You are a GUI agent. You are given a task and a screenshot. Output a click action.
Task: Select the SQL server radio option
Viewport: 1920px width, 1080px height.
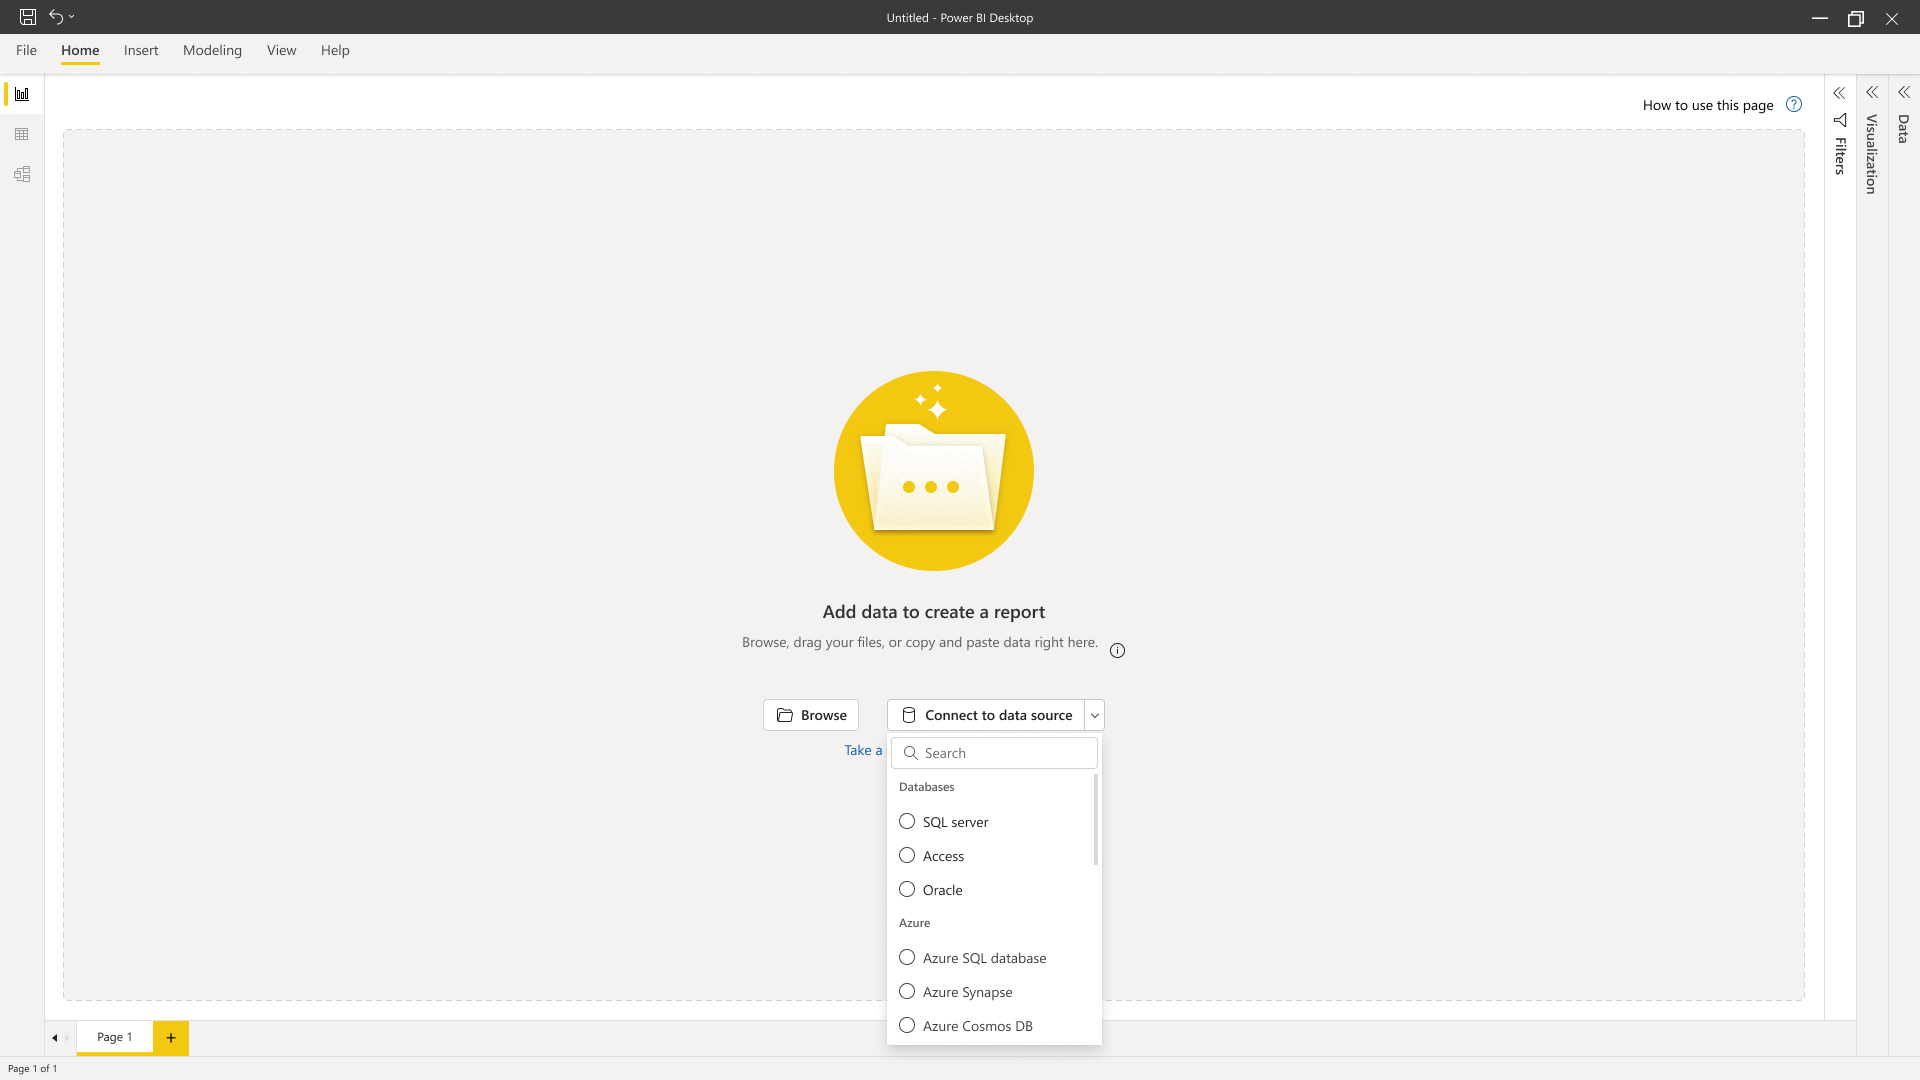coord(907,821)
